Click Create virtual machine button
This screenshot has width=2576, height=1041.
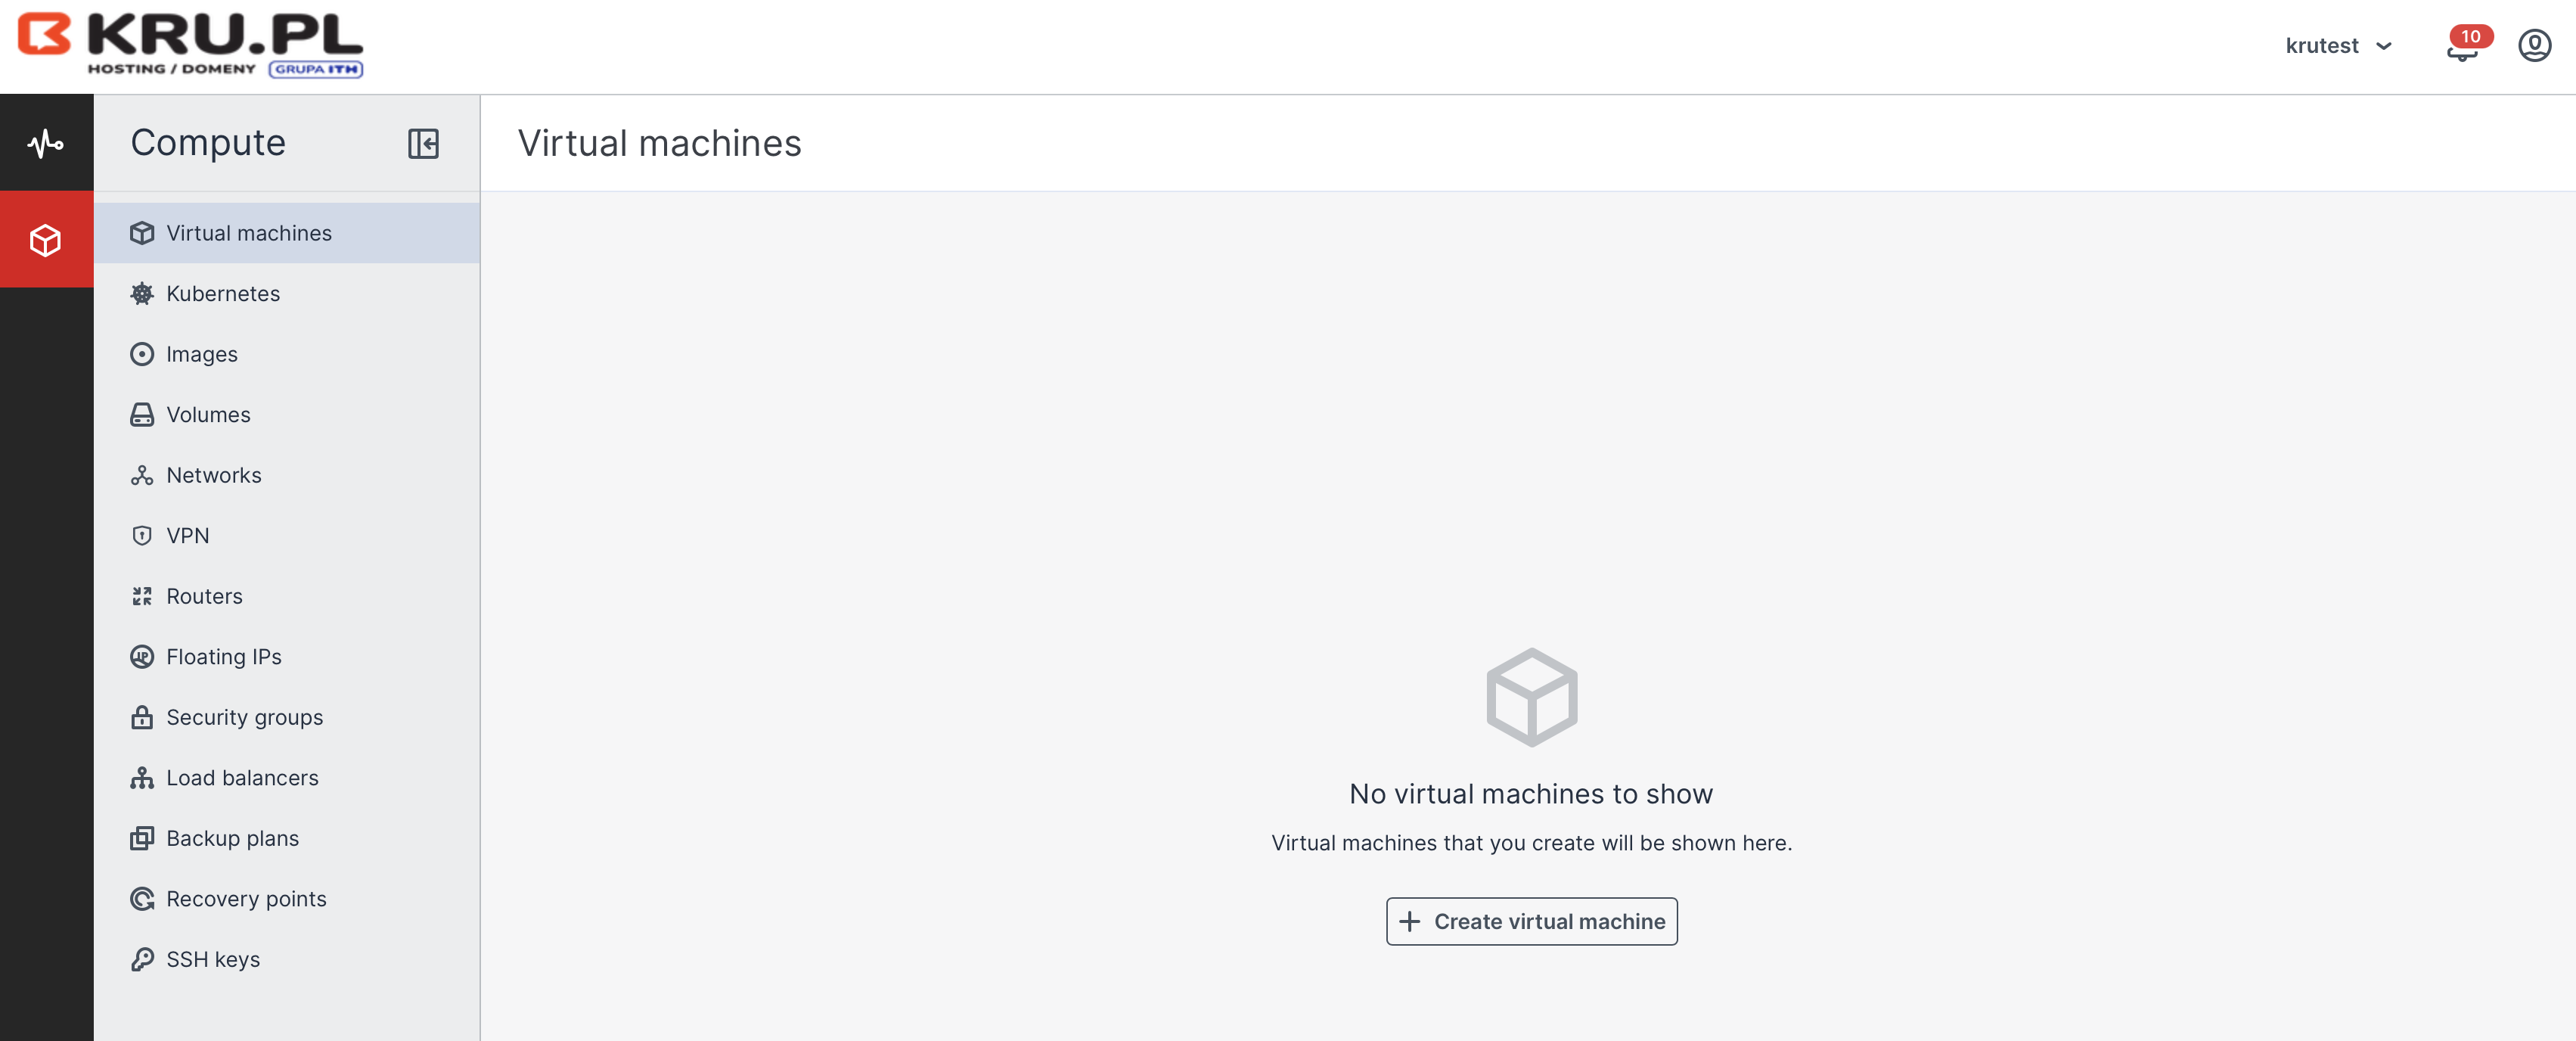(x=1531, y=921)
